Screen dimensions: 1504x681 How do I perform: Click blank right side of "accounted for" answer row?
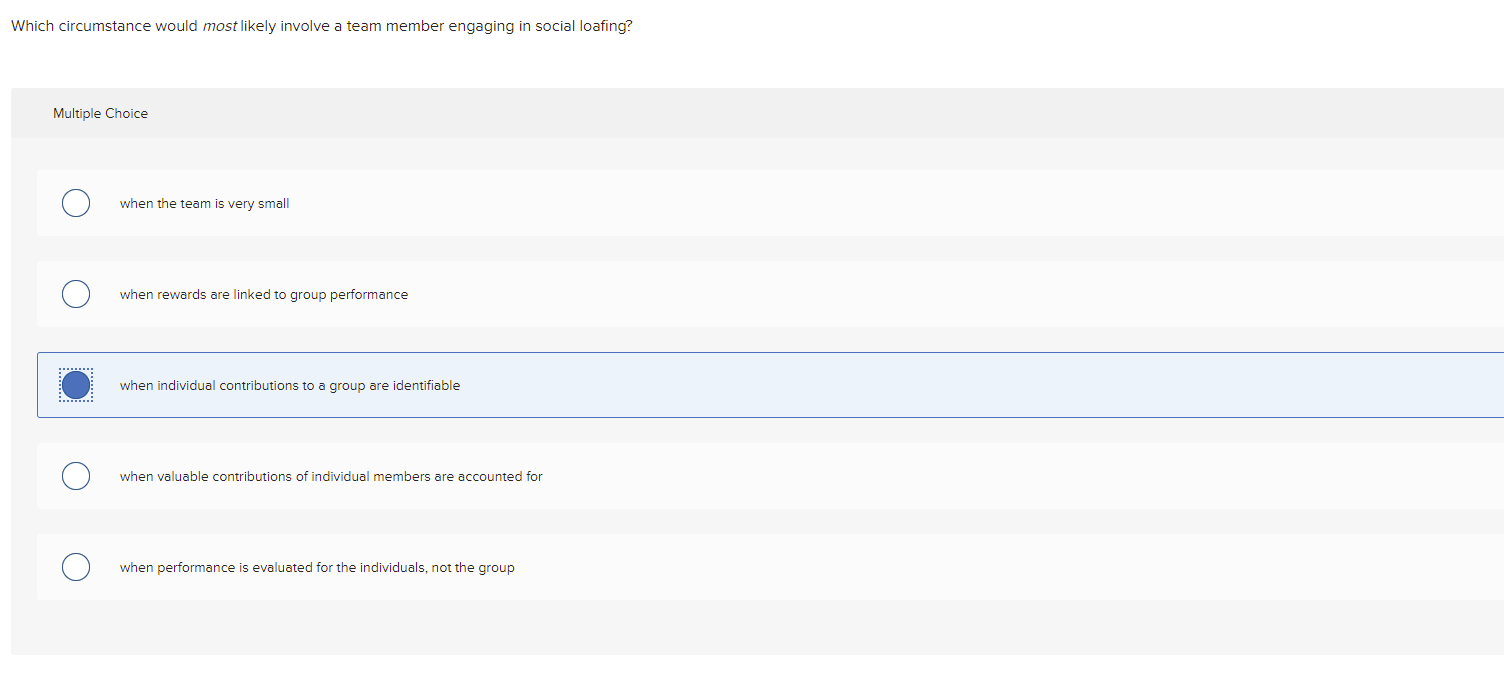(1000, 476)
